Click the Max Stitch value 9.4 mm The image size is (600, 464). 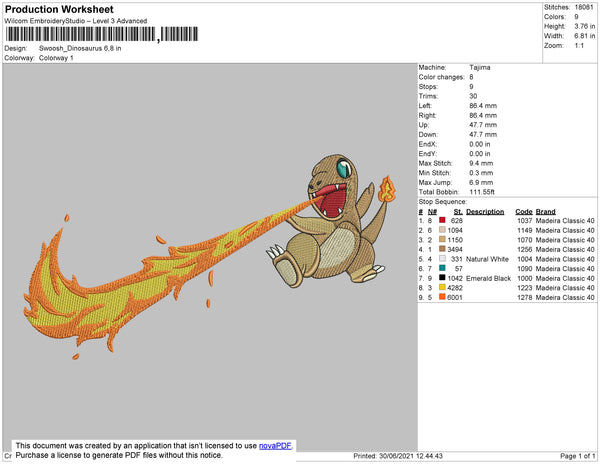pyautogui.click(x=481, y=163)
